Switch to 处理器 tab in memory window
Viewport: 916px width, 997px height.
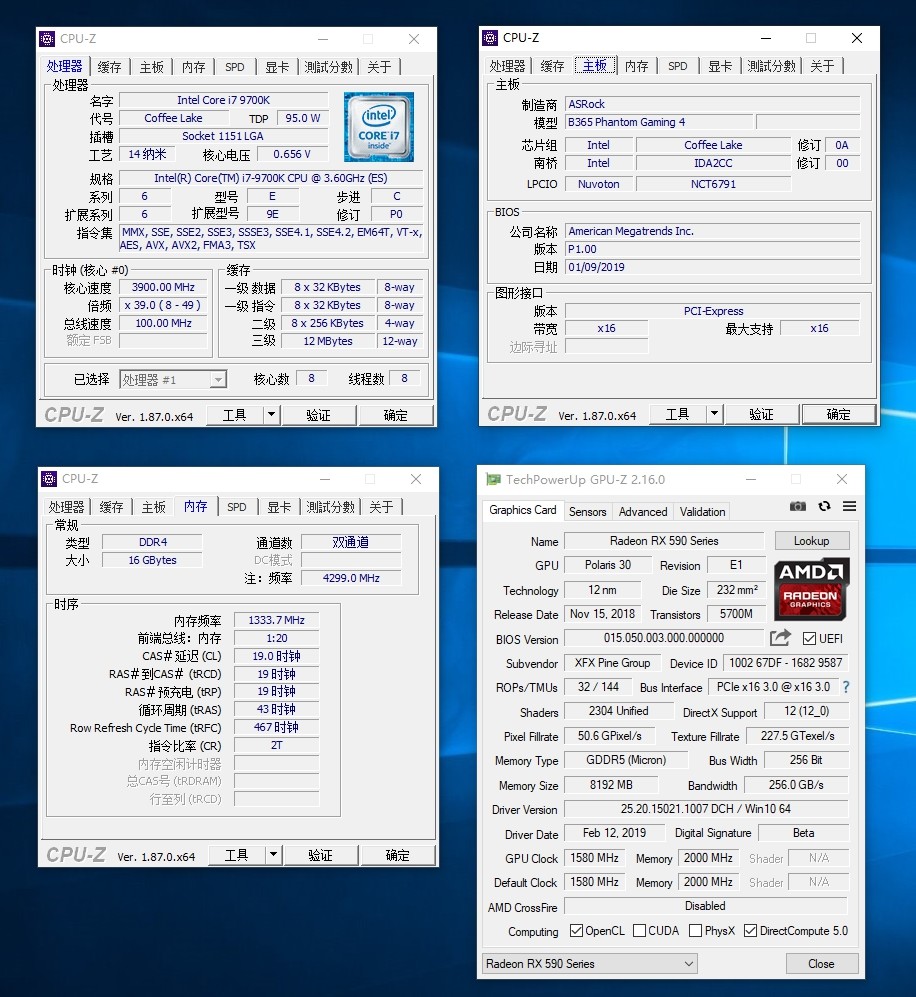coord(66,507)
